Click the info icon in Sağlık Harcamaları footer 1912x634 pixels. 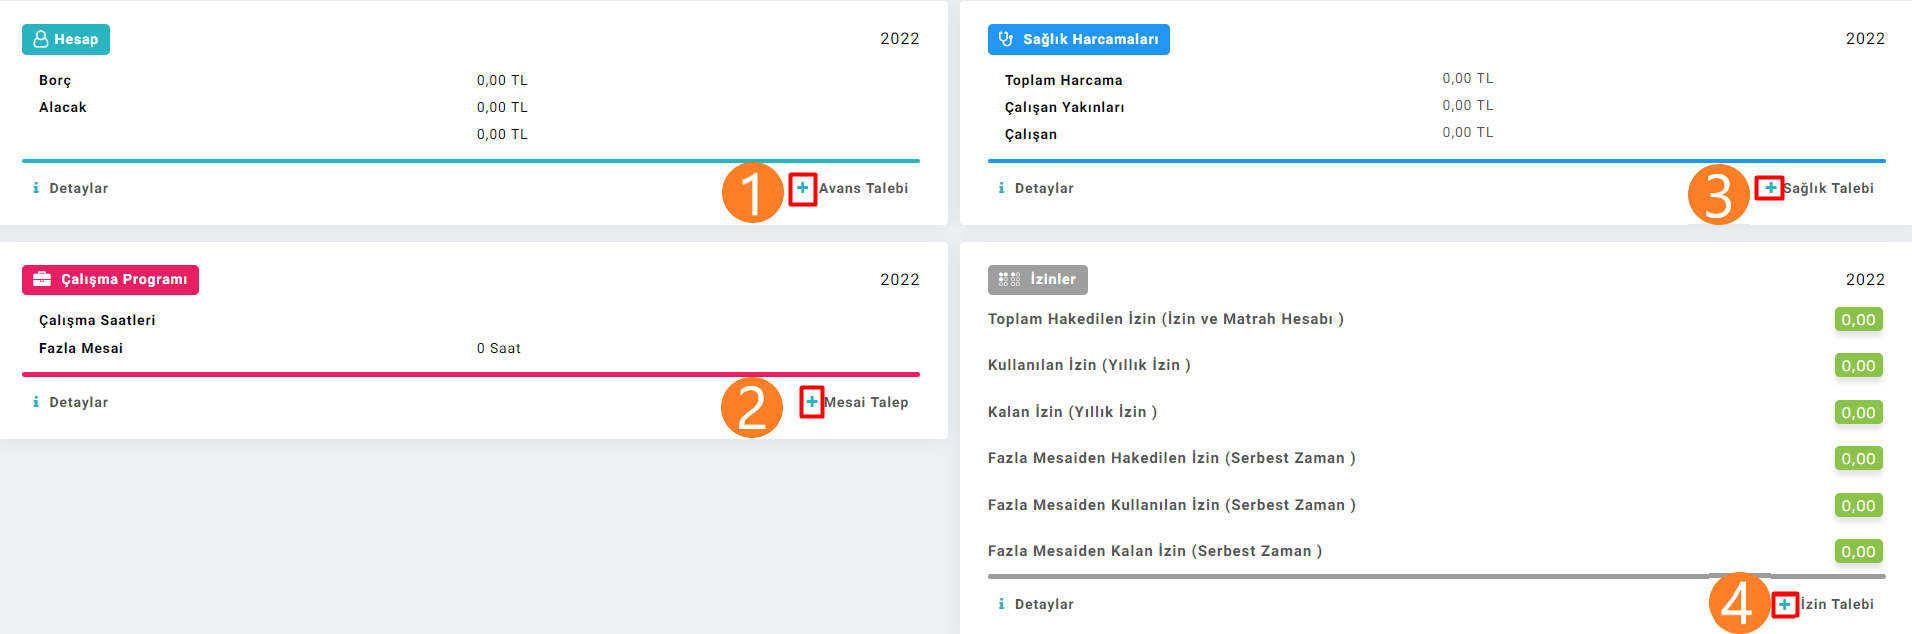pyautogui.click(x=1001, y=188)
